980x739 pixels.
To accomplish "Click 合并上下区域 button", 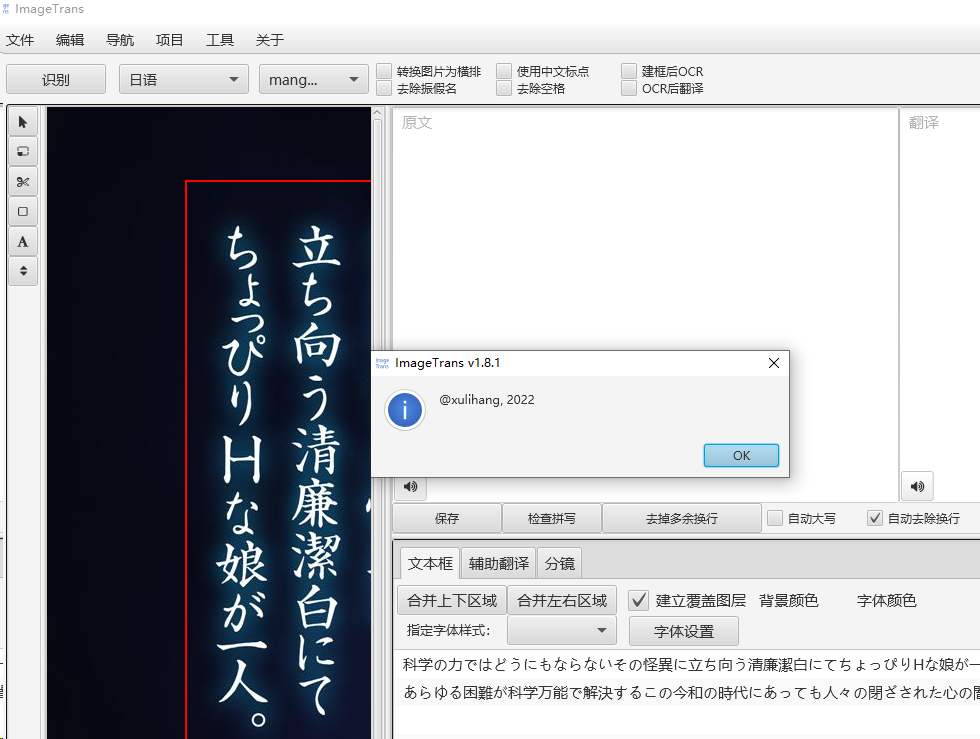I will (452, 601).
